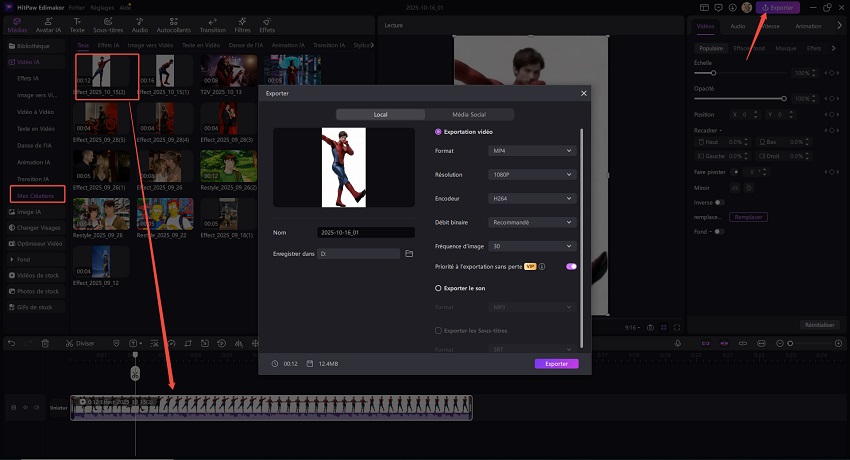Click the purple Exporter button in dialog

tap(556, 364)
